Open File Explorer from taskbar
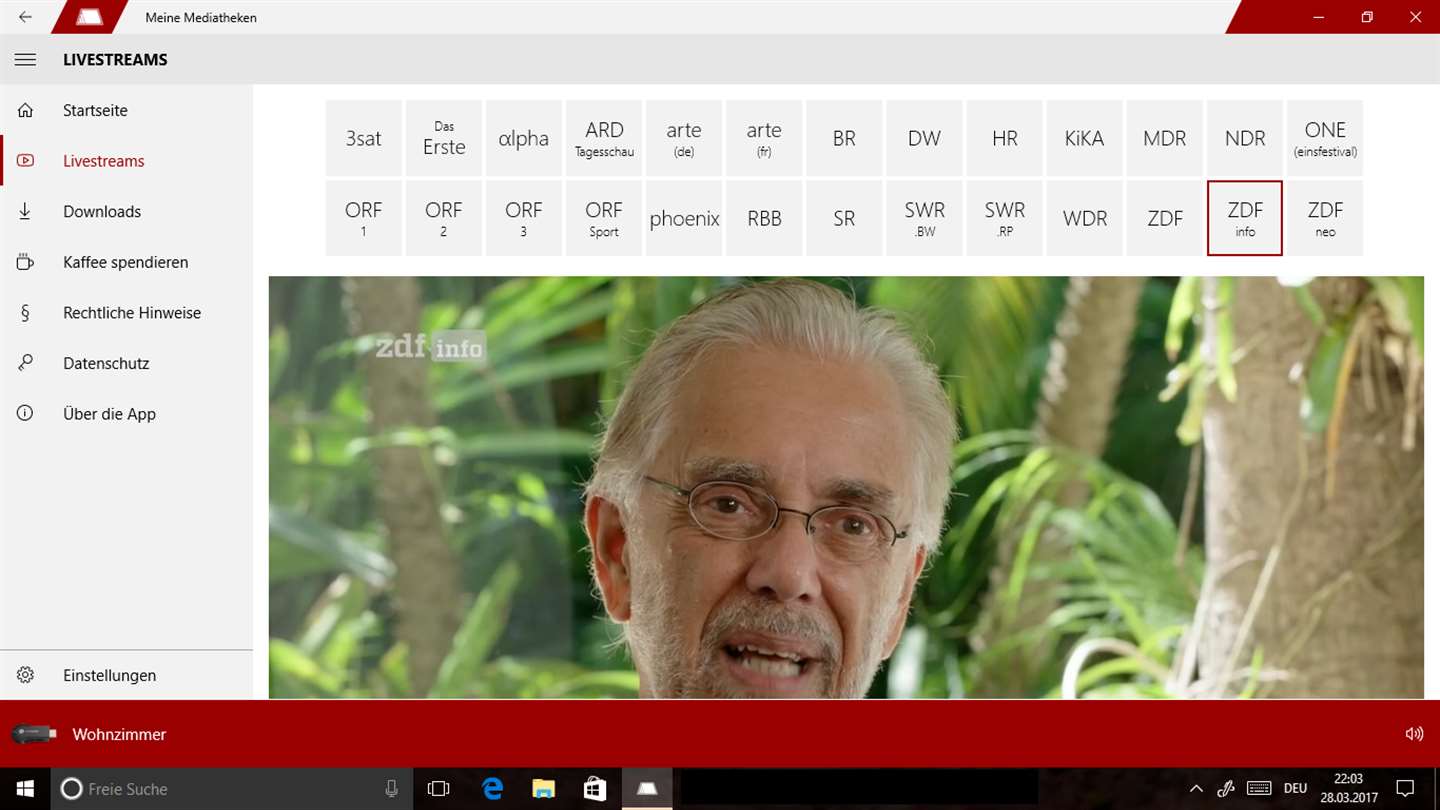The width and height of the screenshot is (1440, 810). [x=543, y=789]
